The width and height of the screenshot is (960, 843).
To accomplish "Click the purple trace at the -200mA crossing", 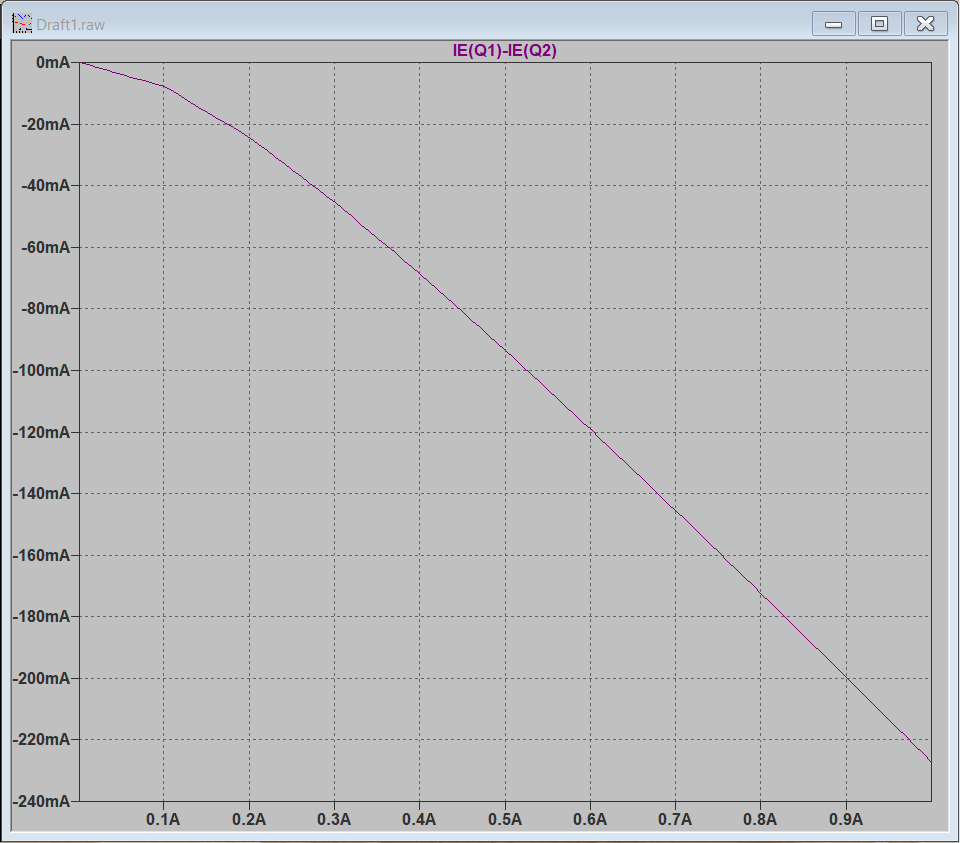I will [x=847, y=678].
